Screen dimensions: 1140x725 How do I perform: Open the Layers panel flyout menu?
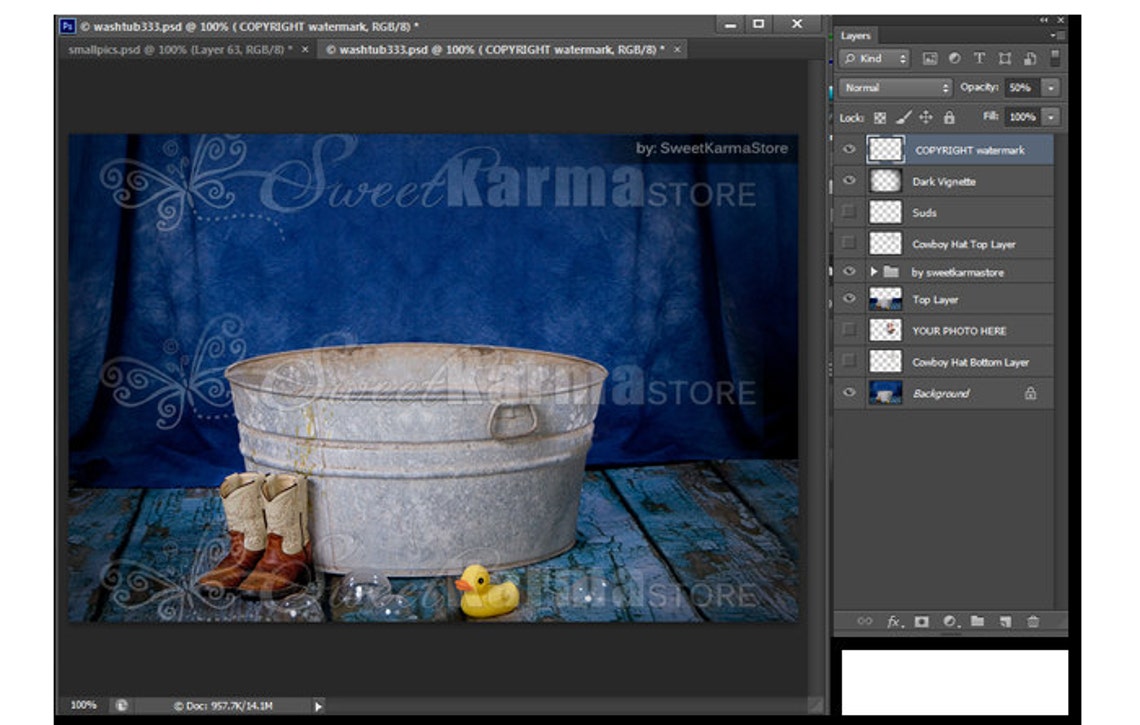click(1054, 33)
